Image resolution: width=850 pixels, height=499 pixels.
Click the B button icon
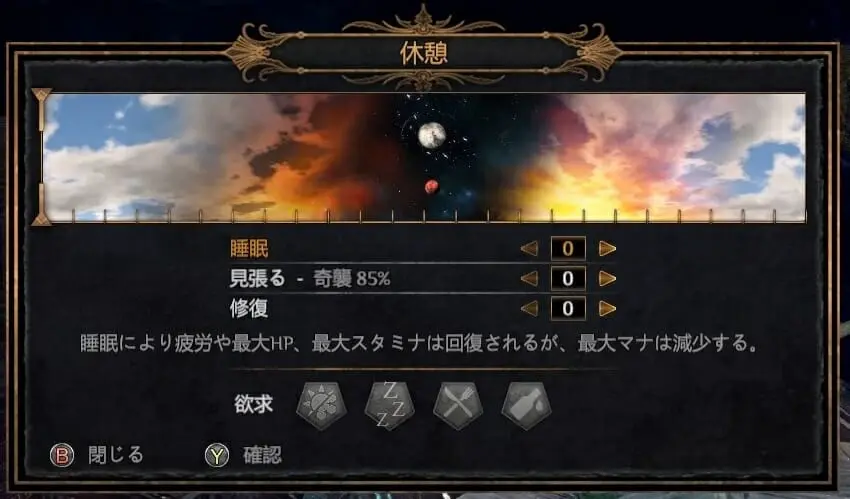62,455
